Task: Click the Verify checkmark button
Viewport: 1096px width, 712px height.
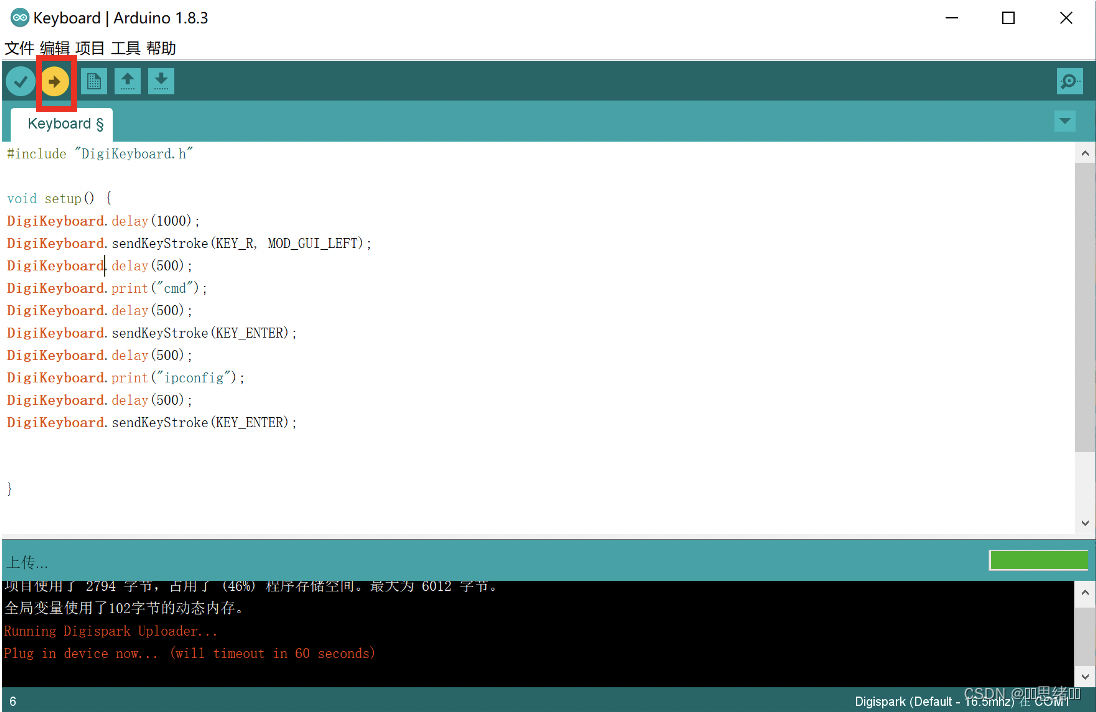Action: [x=21, y=82]
